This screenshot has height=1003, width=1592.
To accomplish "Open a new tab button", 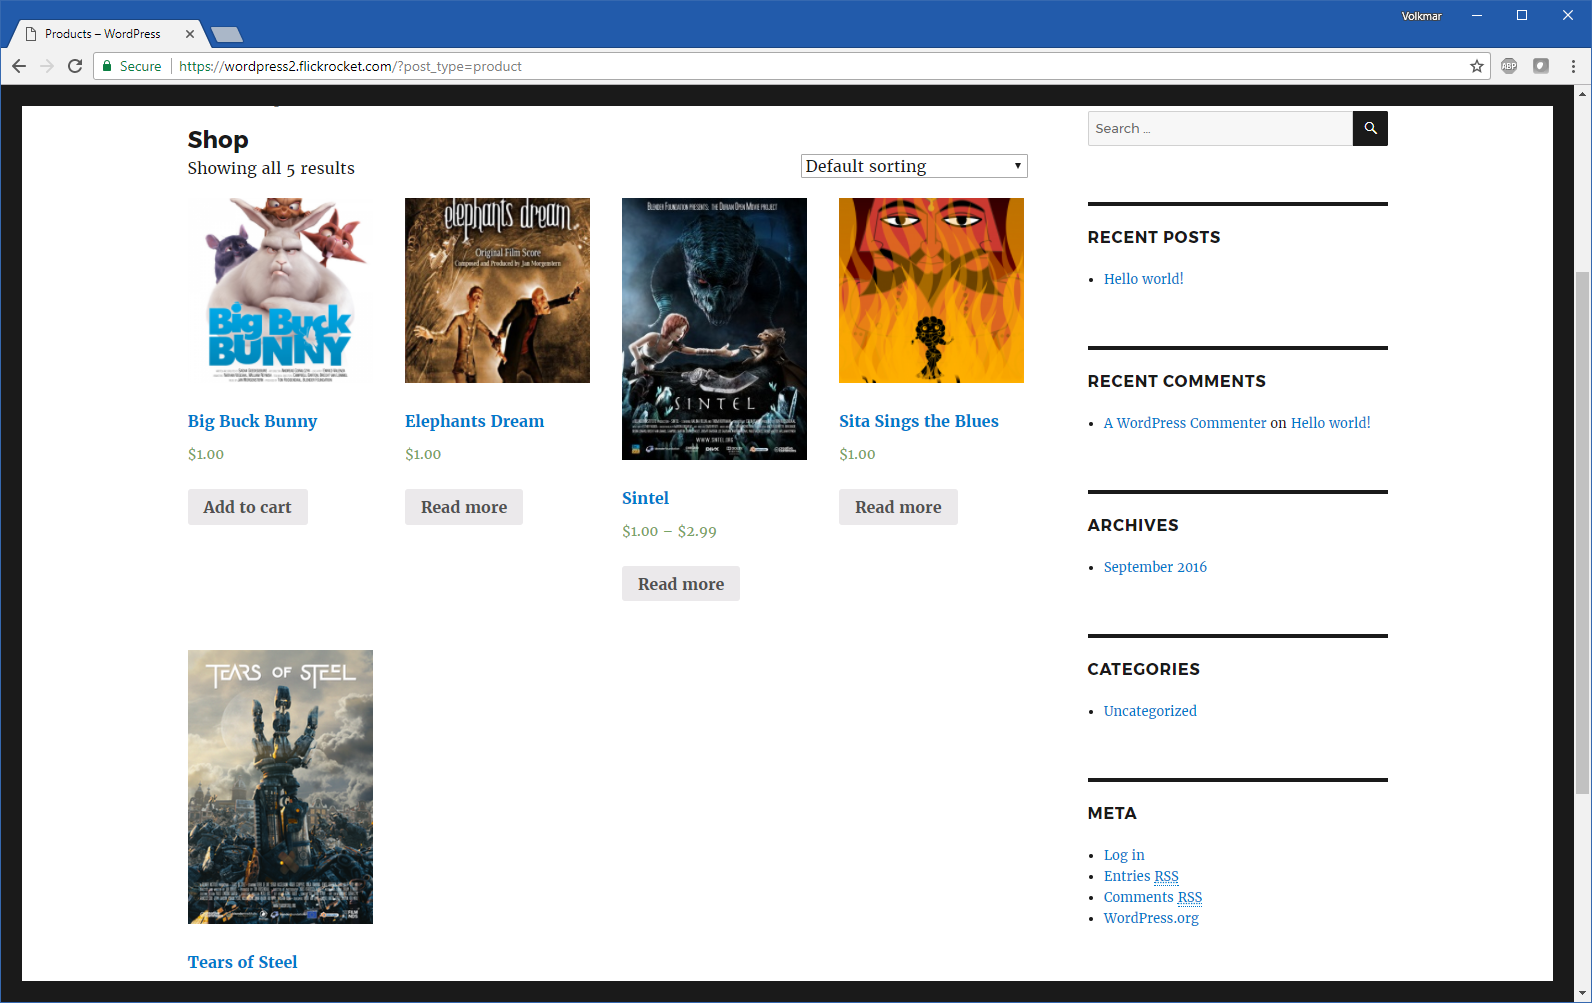I will [x=228, y=35].
